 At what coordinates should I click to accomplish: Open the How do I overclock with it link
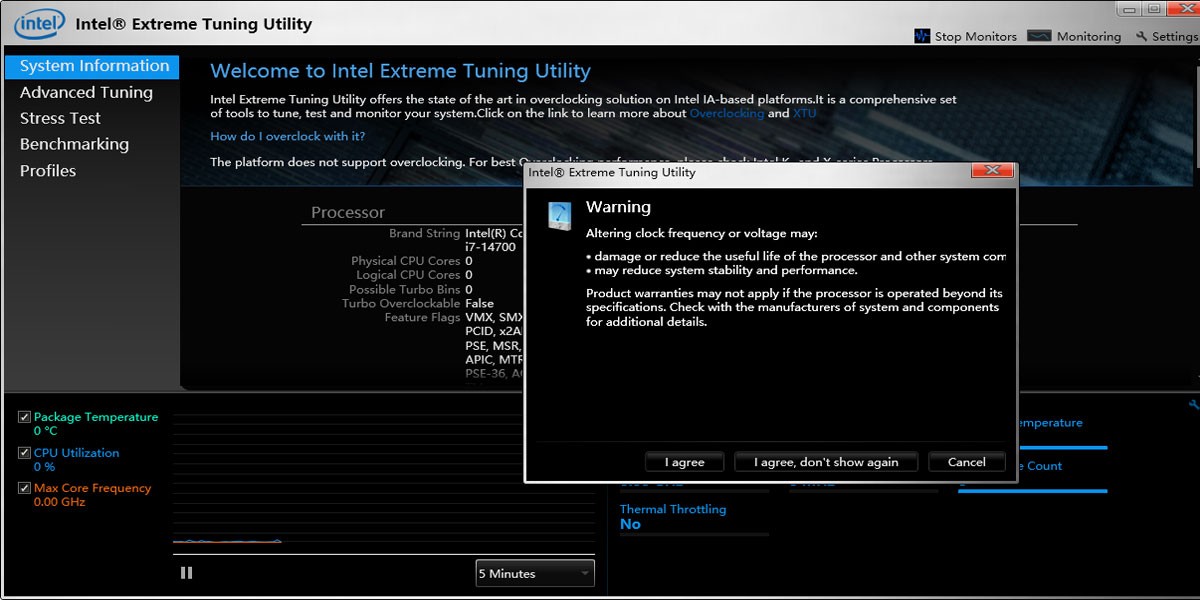coord(288,136)
